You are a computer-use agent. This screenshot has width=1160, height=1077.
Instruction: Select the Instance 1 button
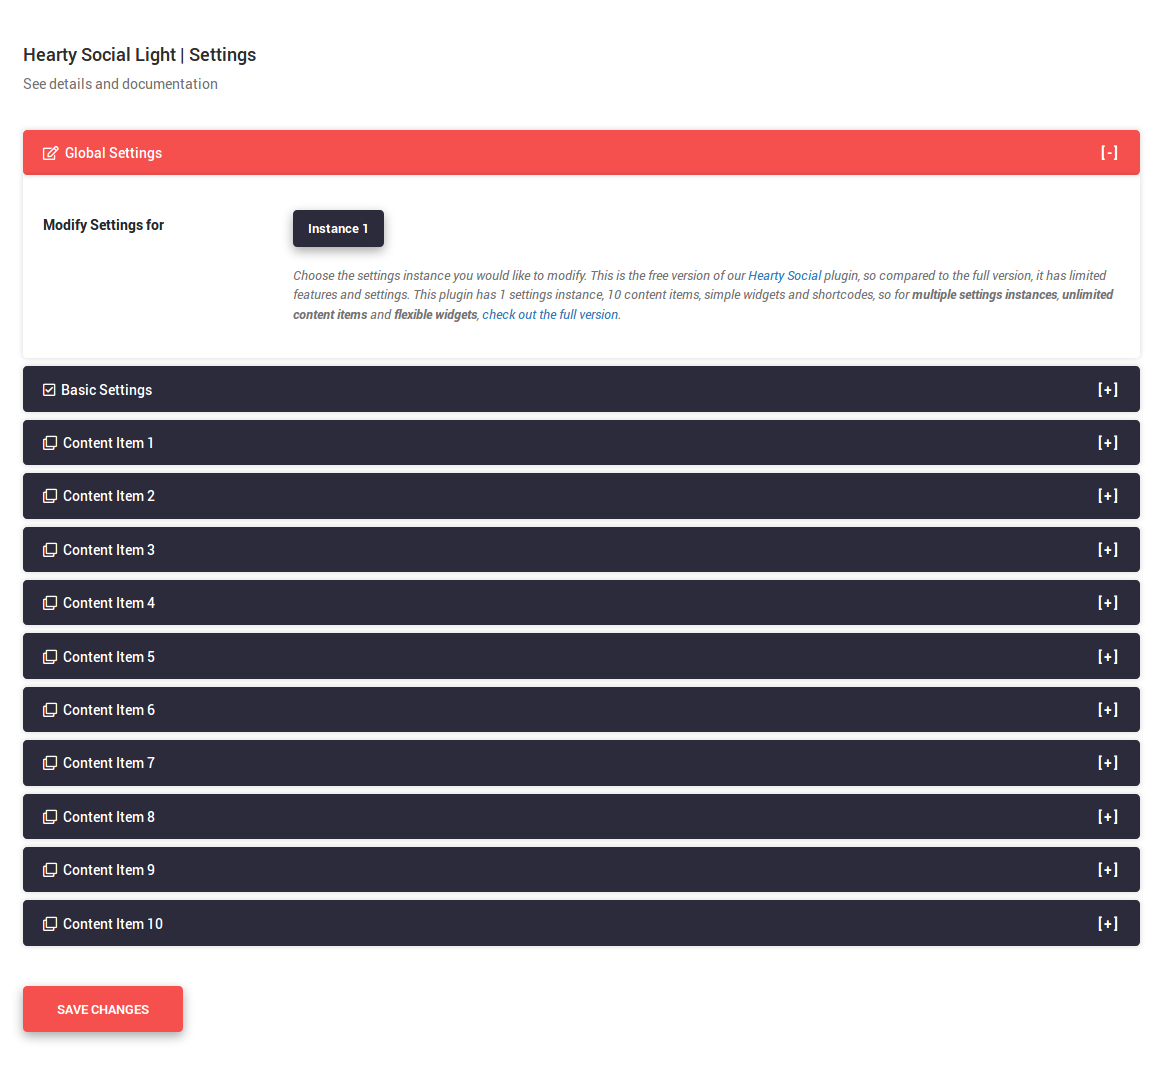[x=338, y=229]
